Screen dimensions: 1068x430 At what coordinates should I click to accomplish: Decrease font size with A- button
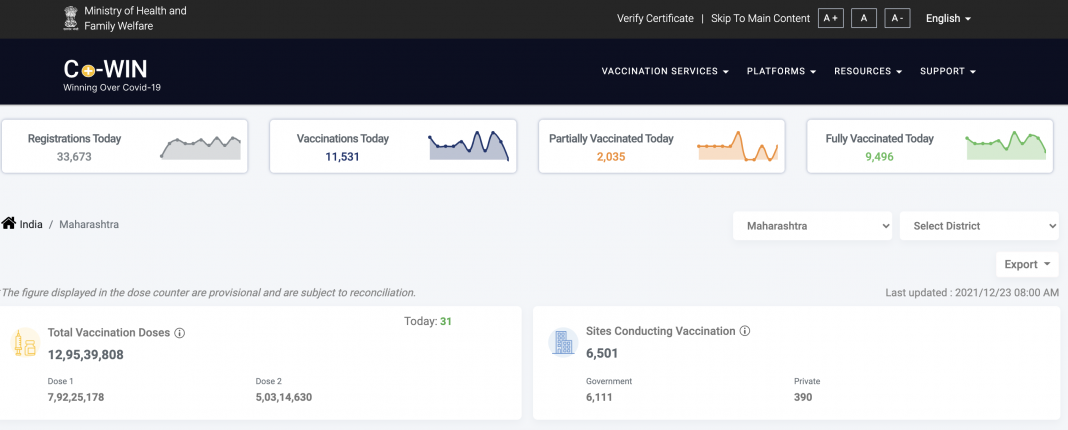point(897,18)
